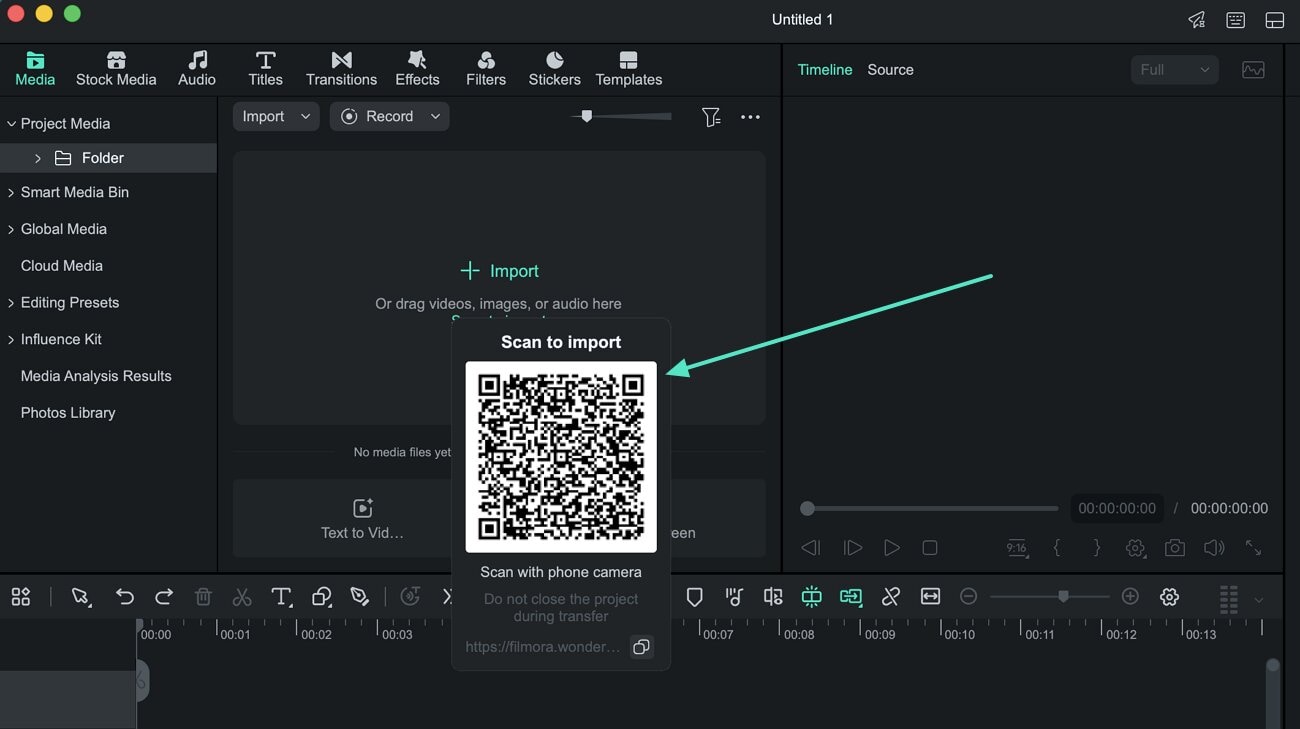Move the preview playhead scrubber
Image resolution: width=1300 pixels, height=729 pixels.
[x=807, y=508]
